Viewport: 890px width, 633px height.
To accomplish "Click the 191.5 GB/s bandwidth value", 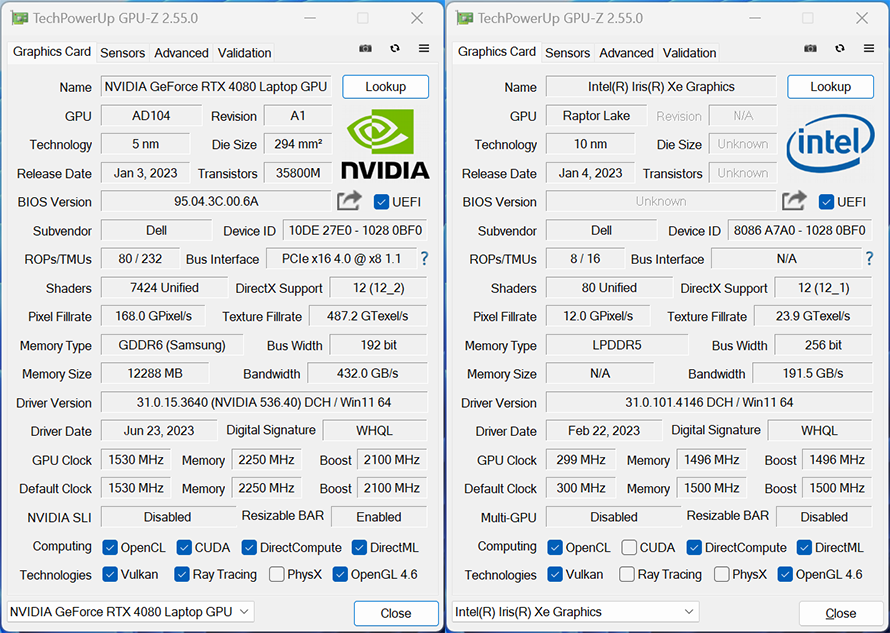I will (812, 374).
